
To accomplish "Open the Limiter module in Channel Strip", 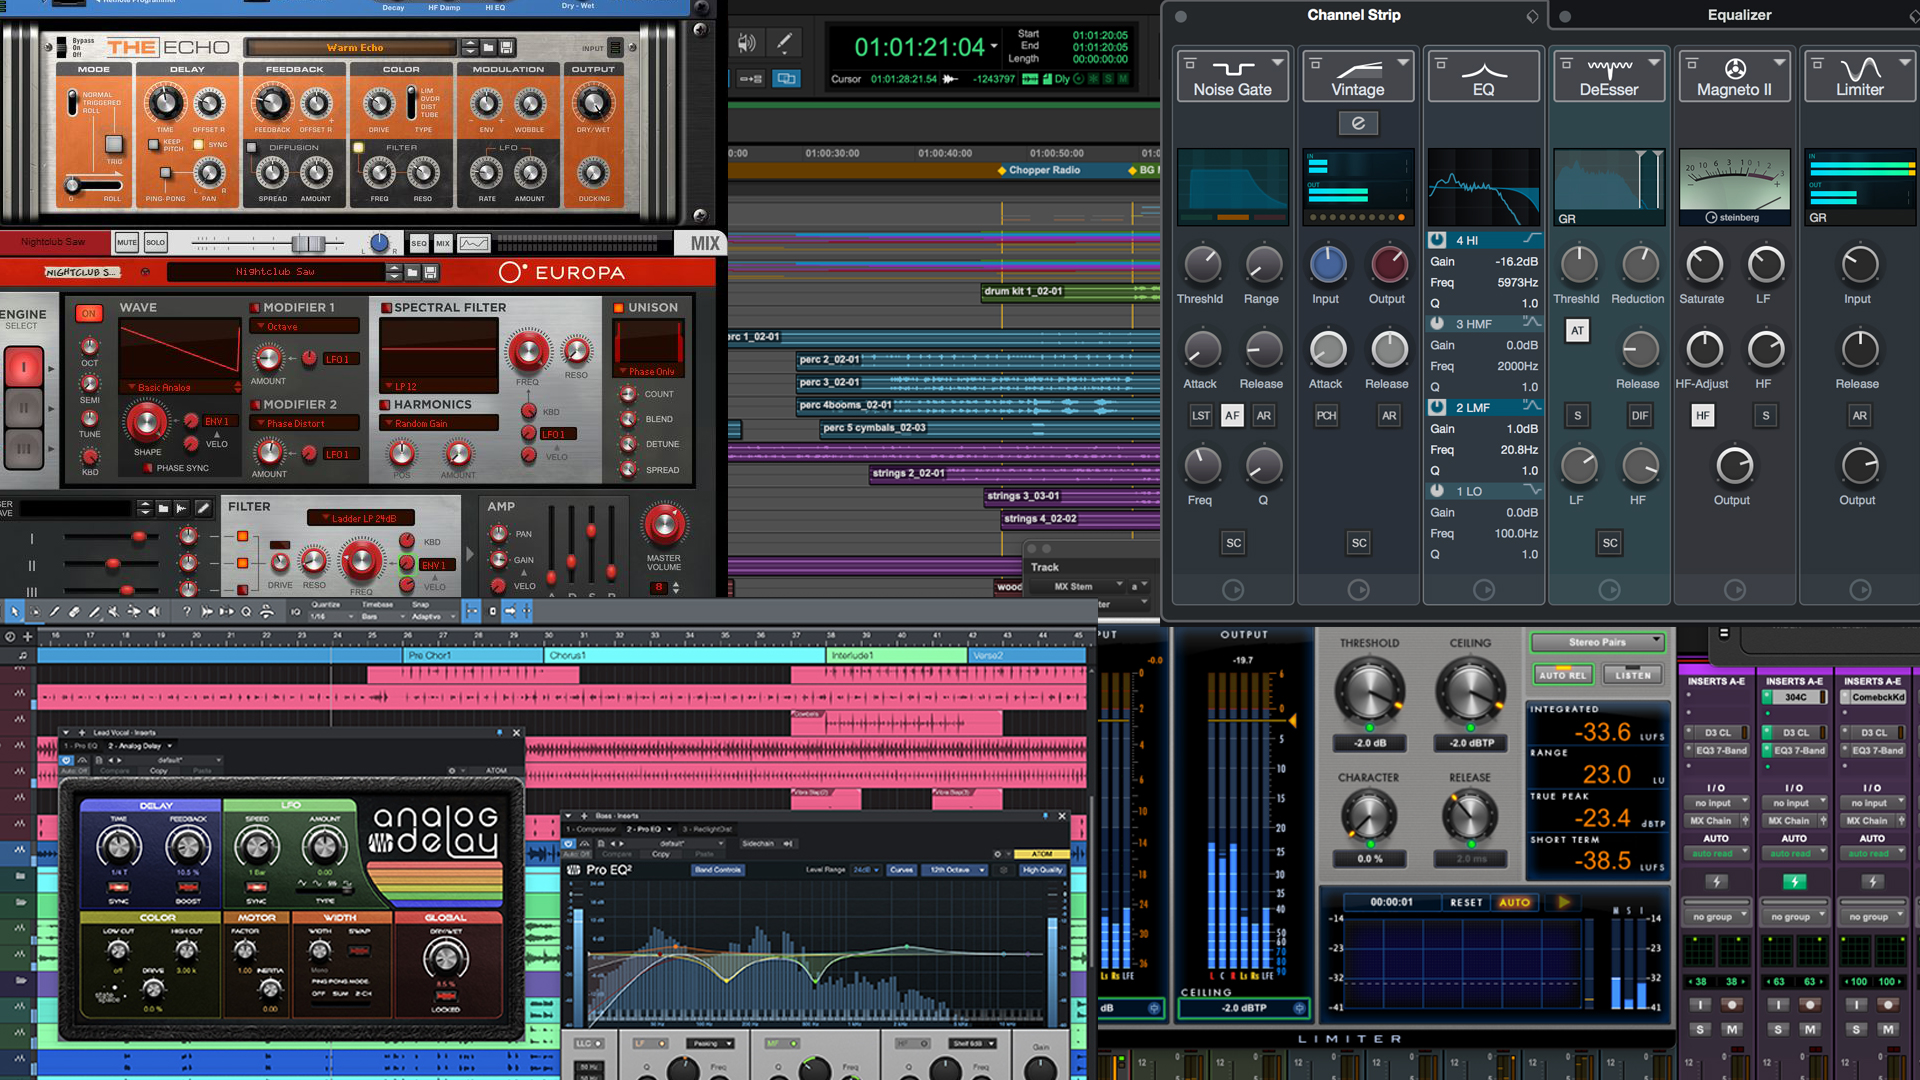I will [1860, 76].
